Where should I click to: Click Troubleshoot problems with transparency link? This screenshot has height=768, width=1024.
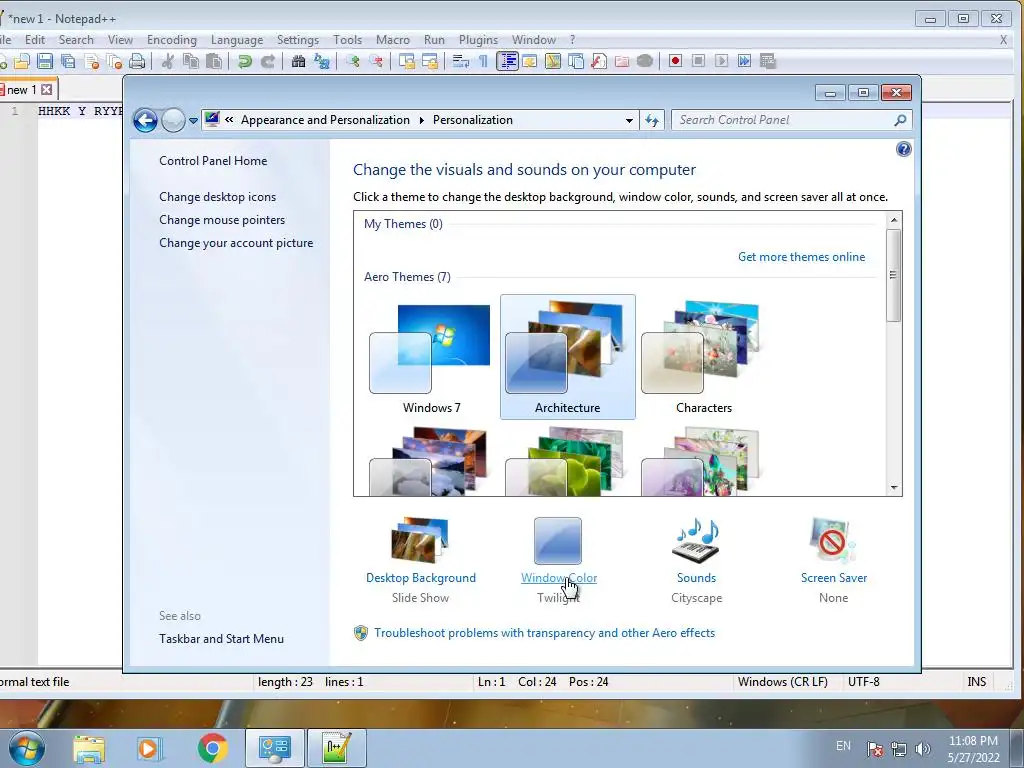point(545,633)
